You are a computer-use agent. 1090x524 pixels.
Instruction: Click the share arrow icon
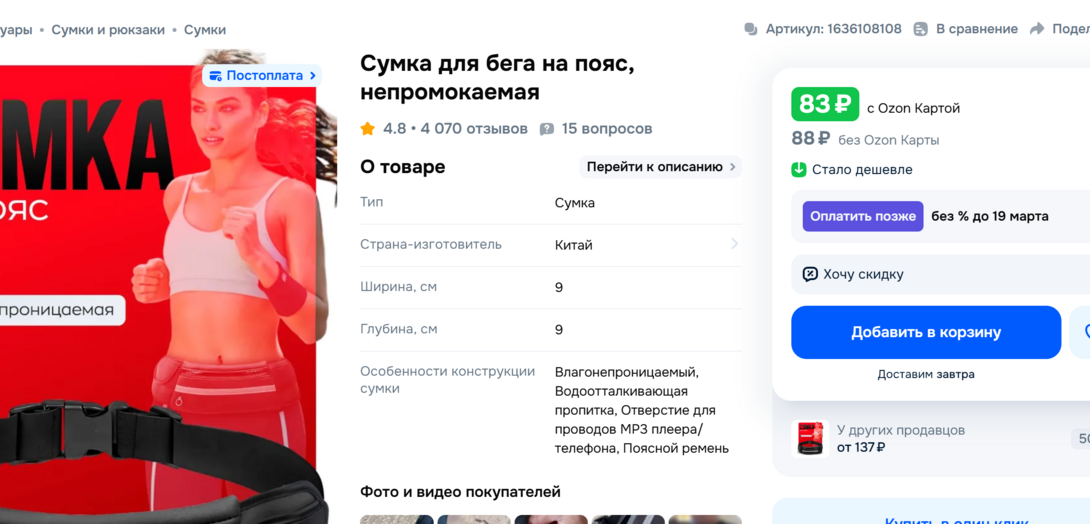click(x=1037, y=29)
